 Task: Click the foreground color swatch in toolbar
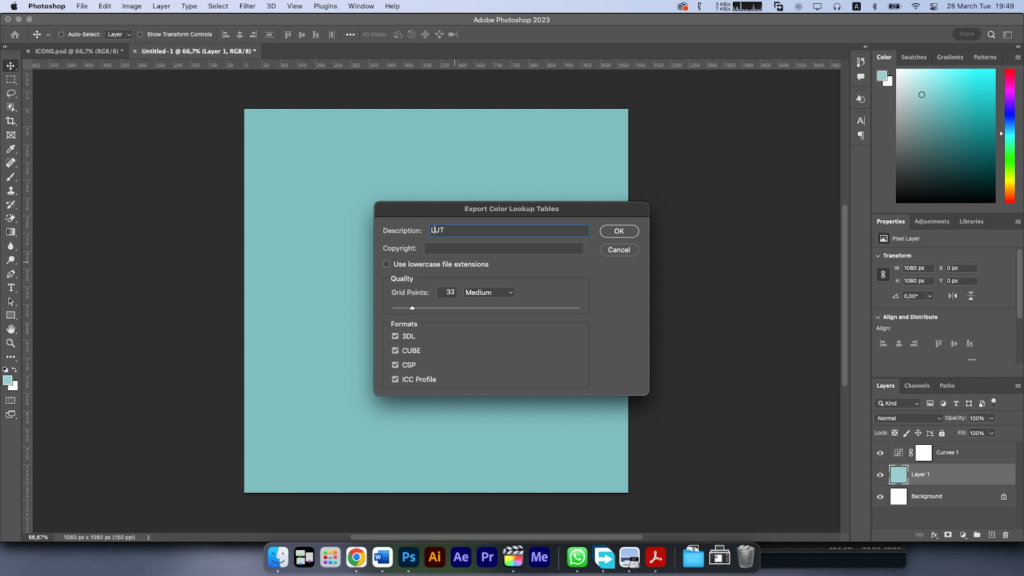tap(7, 381)
